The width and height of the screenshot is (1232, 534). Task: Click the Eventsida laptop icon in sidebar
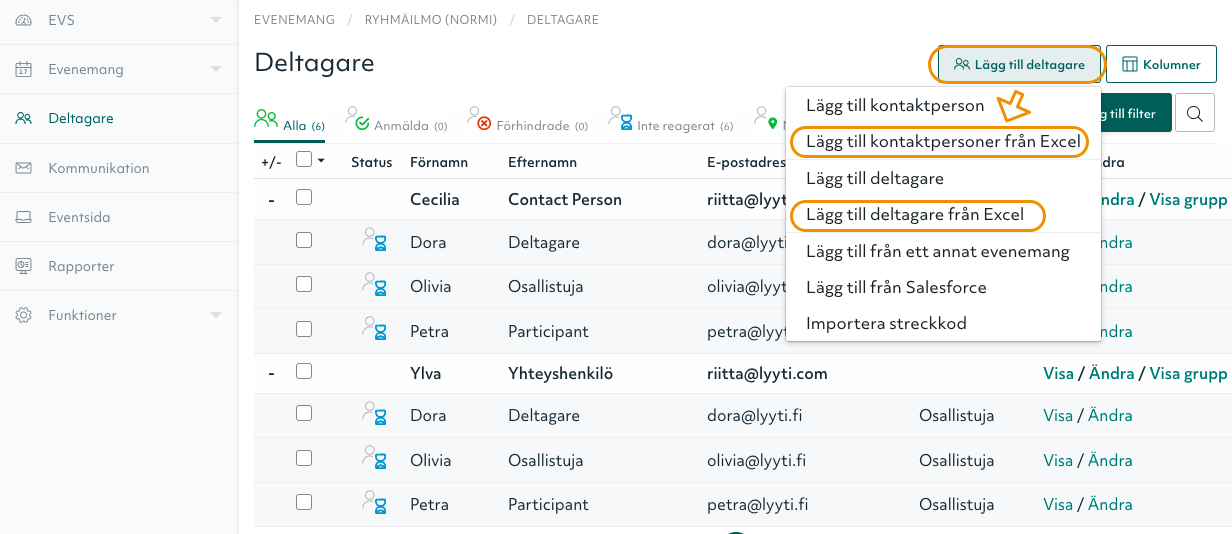pos(24,217)
